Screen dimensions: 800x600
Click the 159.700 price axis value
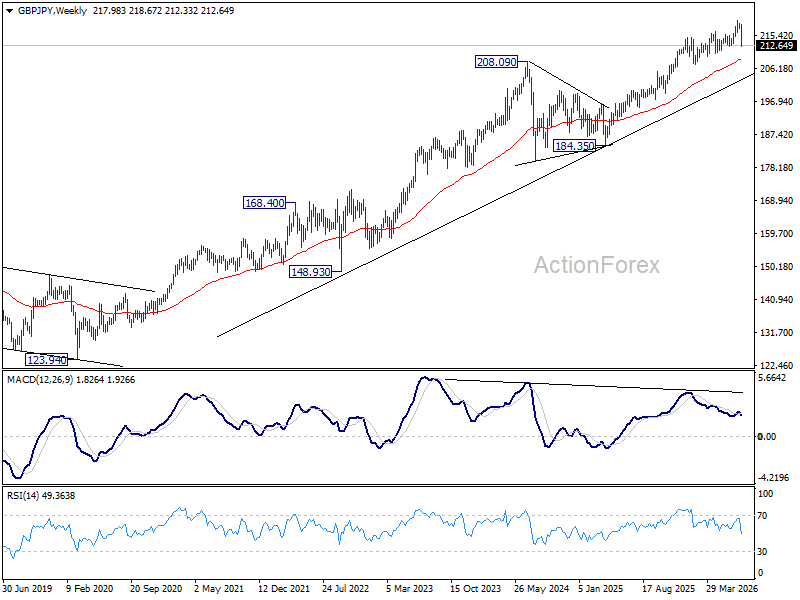pos(777,234)
